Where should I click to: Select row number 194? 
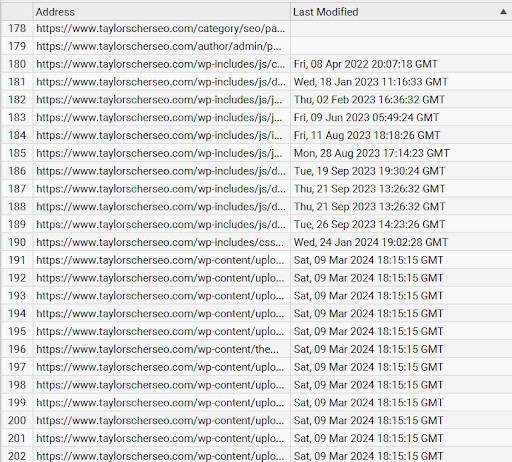click(17, 313)
